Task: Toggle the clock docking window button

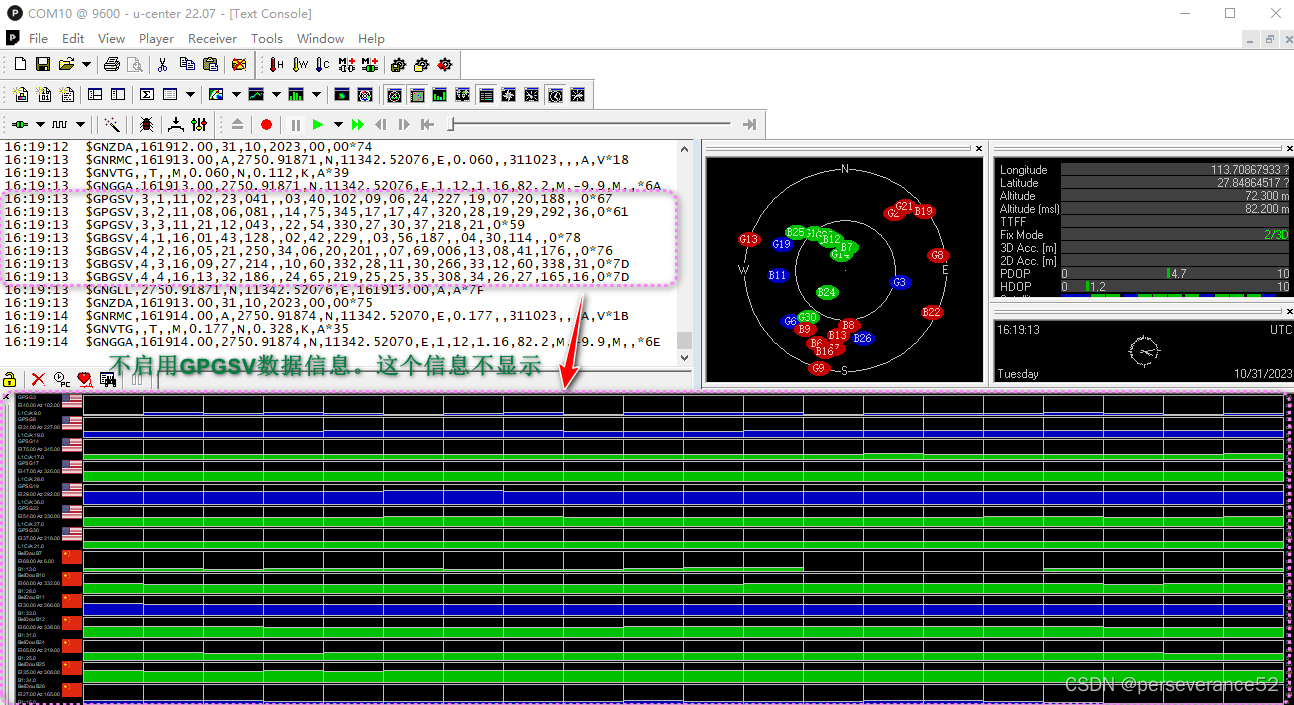Action: point(555,95)
